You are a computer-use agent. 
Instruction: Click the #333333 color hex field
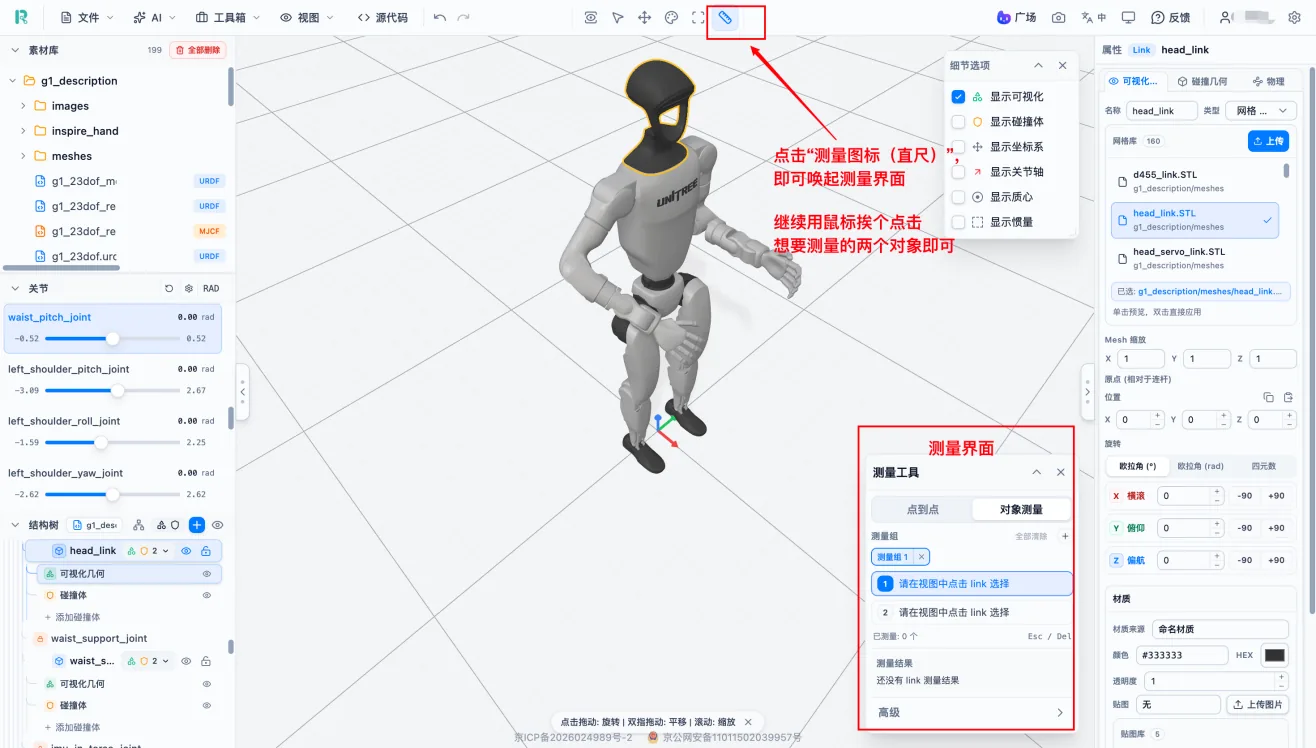tap(1180, 655)
